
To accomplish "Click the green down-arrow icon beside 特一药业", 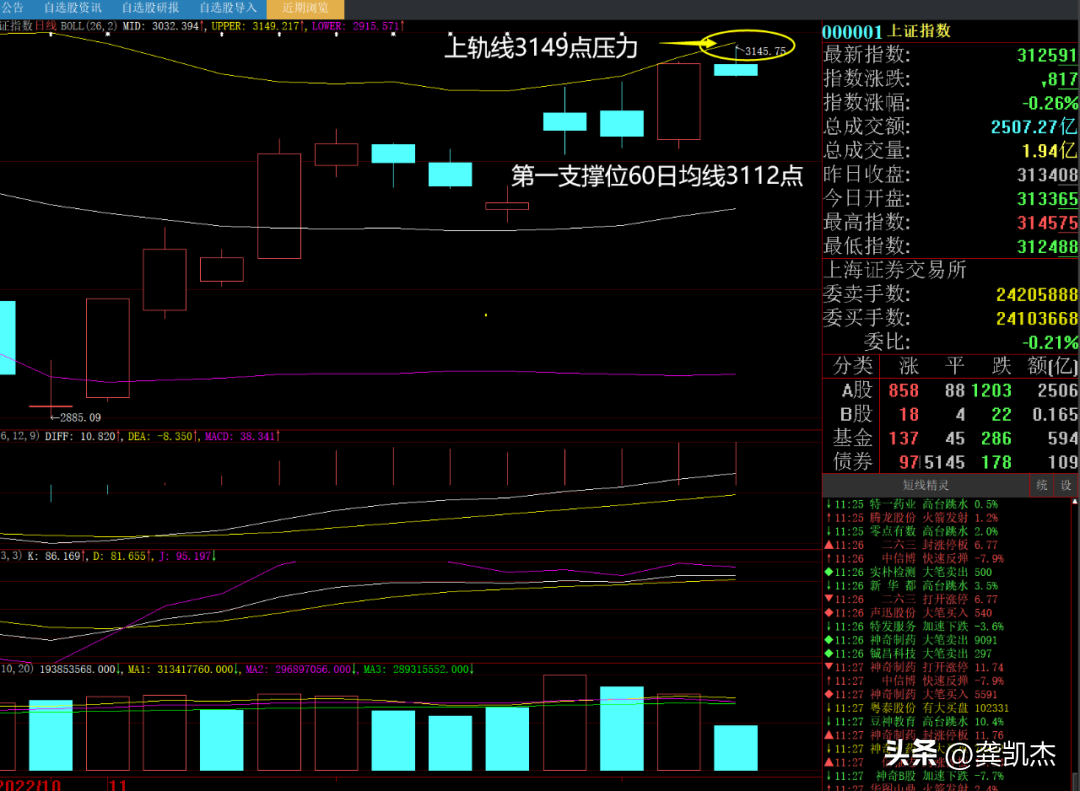I will 829,504.
